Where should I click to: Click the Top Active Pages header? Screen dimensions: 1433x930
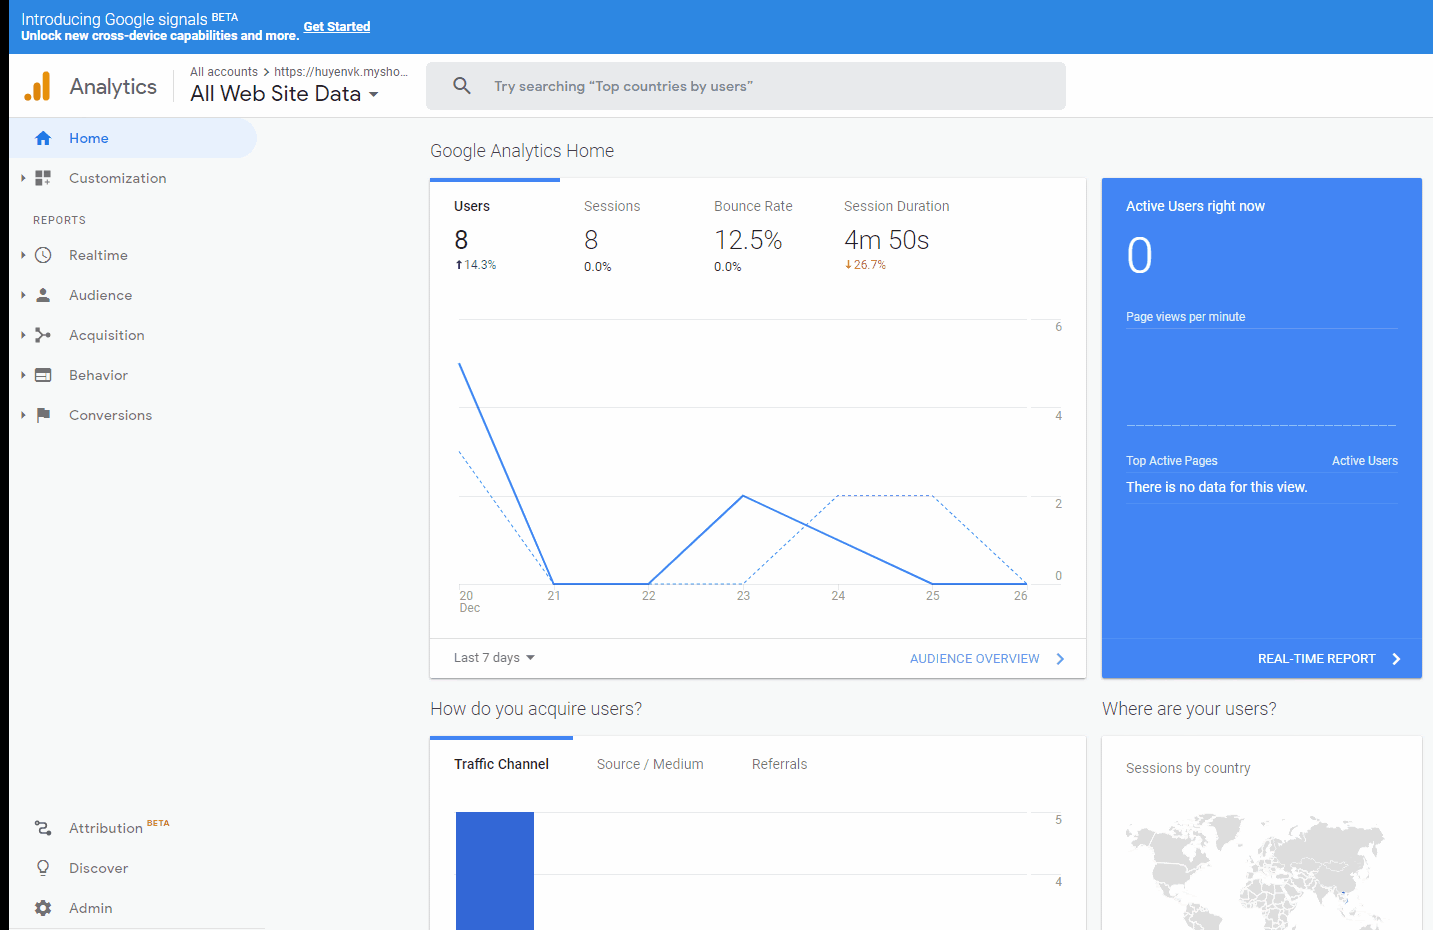pyautogui.click(x=1171, y=461)
